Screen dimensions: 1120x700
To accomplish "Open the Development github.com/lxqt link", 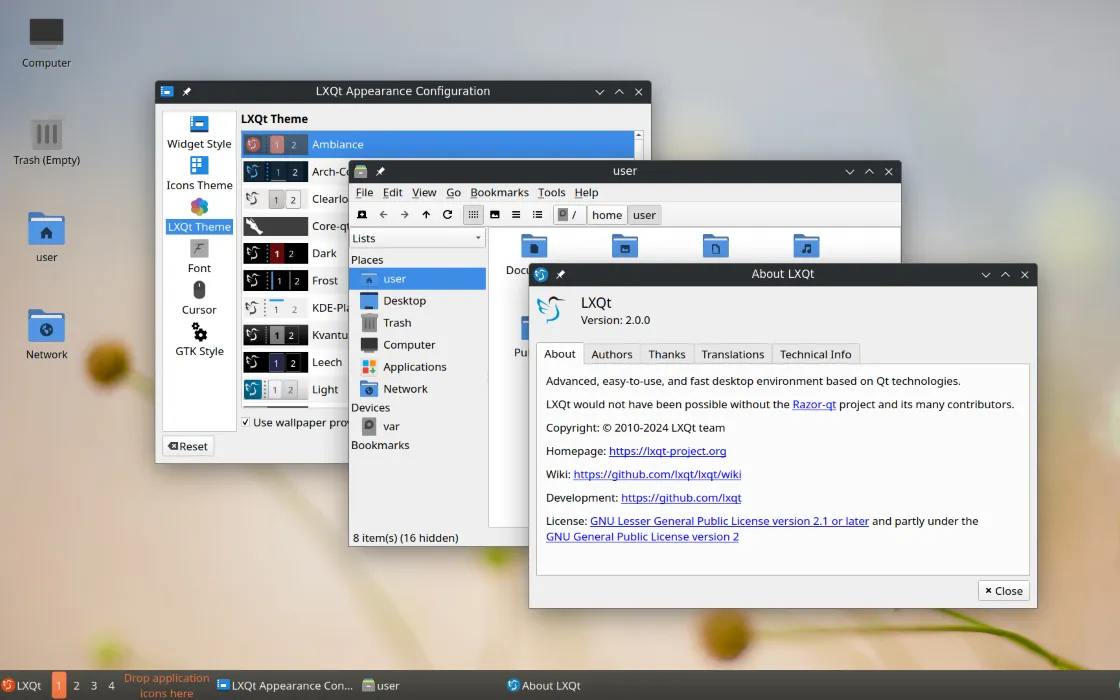I will tap(681, 498).
